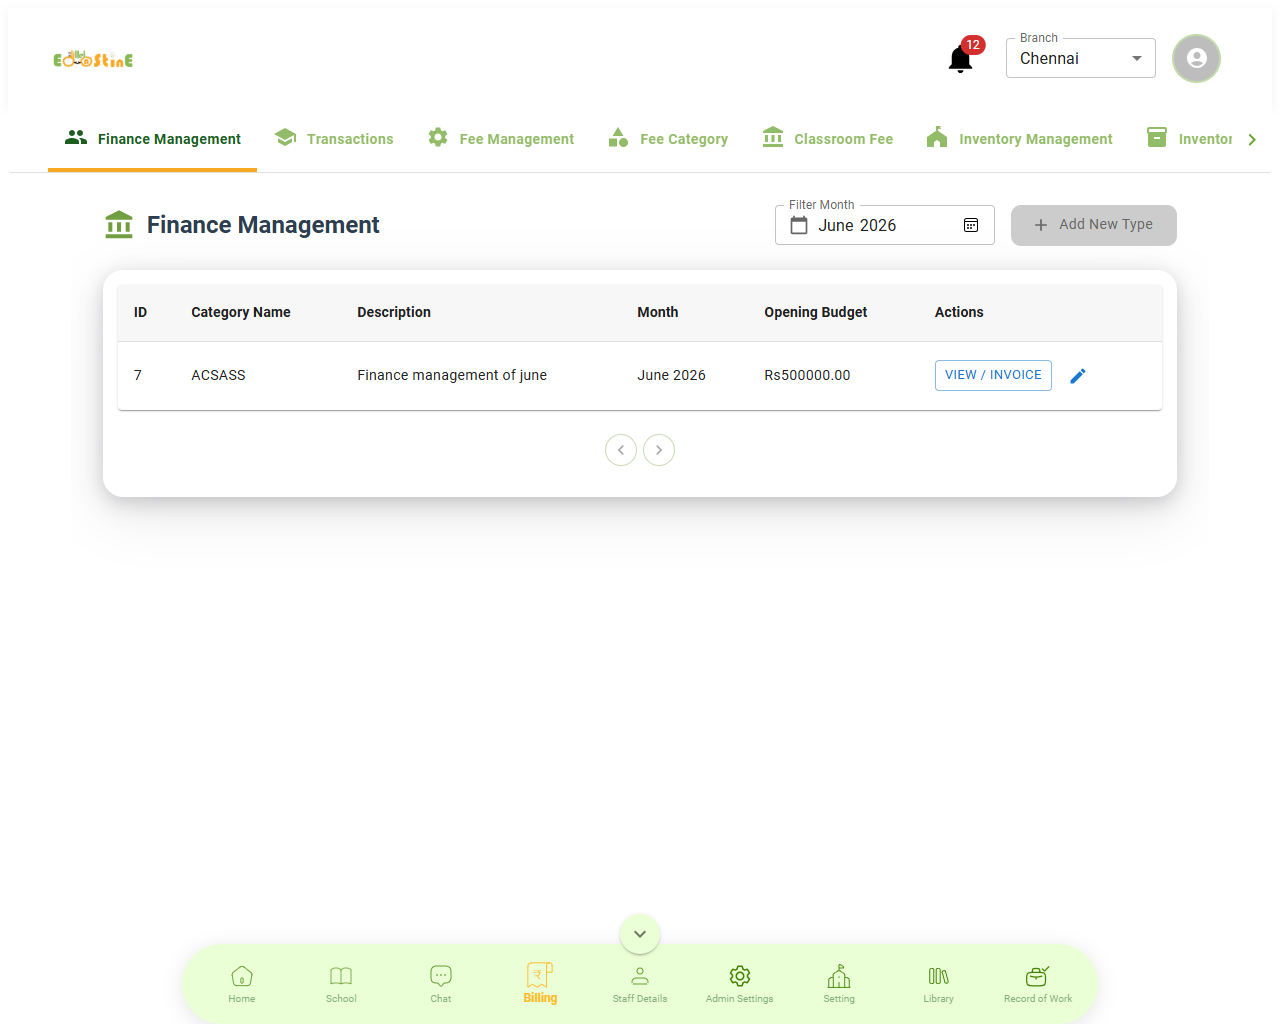Click the Category Name column header
This screenshot has width=1280, height=1024.
tap(241, 312)
